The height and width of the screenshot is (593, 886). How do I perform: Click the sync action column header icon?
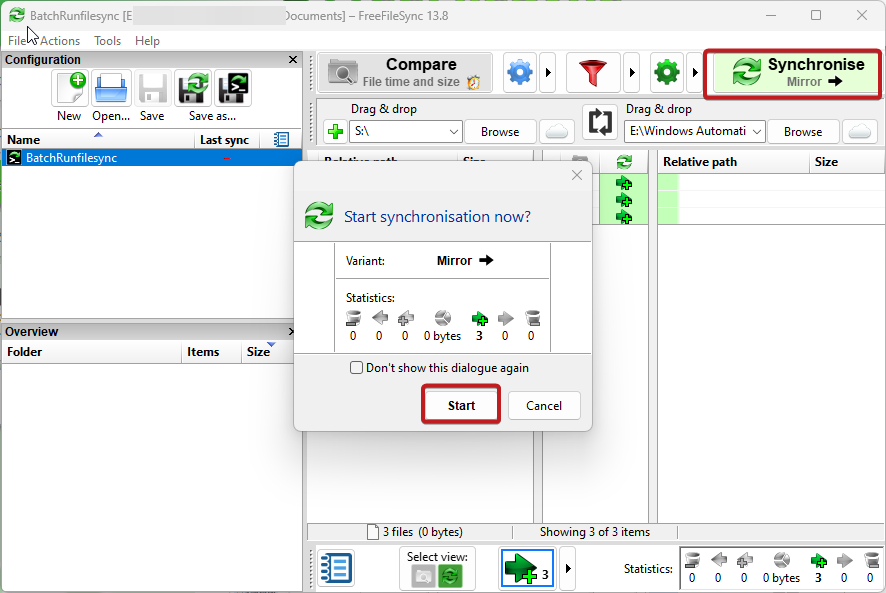pos(624,162)
